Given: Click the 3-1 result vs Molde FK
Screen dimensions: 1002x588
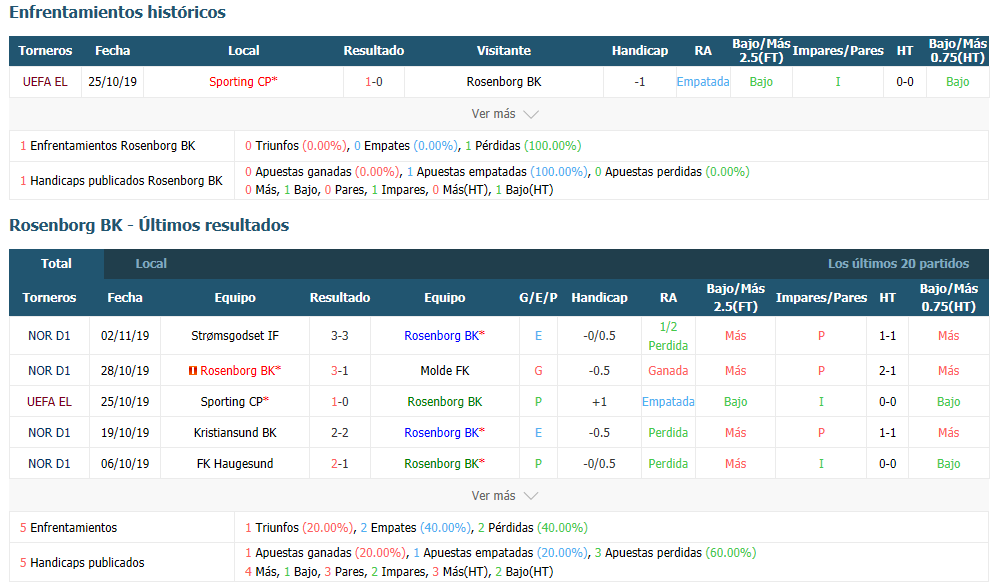Looking at the screenshot, I should (x=339, y=371).
